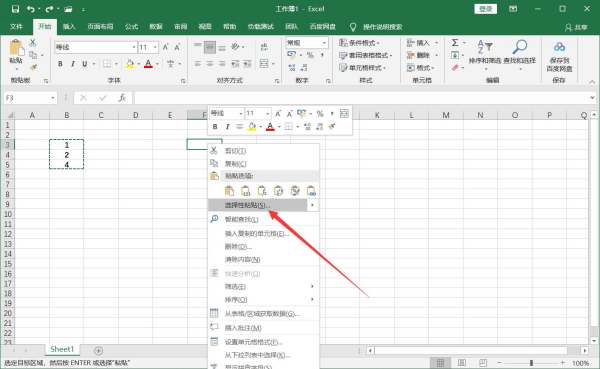The width and height of the screenshot is (600, 369).
Task: Click Decrease Font Size in the ribbon
Action: 177,47
